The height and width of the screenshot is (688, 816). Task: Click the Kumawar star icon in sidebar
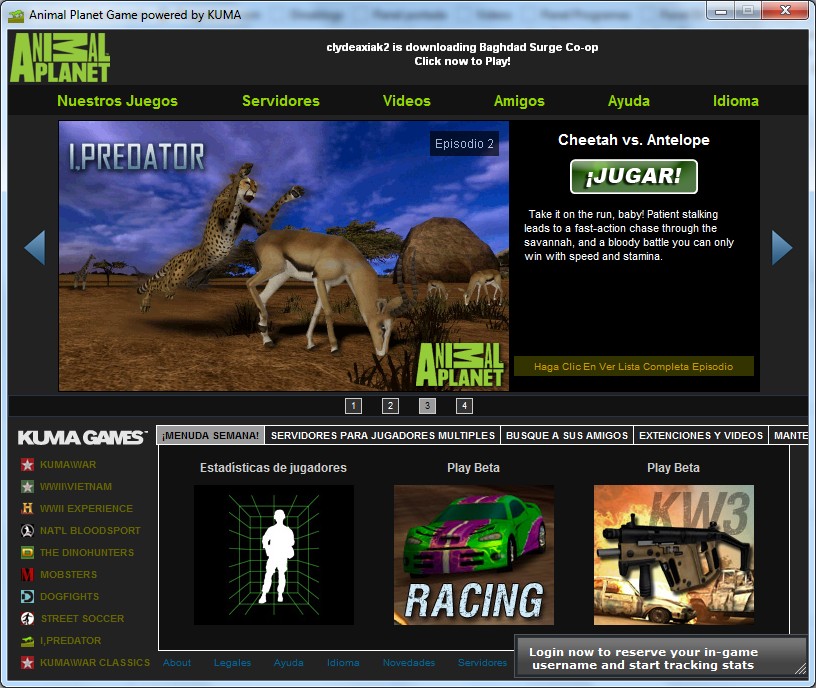[x=27, y=464]
